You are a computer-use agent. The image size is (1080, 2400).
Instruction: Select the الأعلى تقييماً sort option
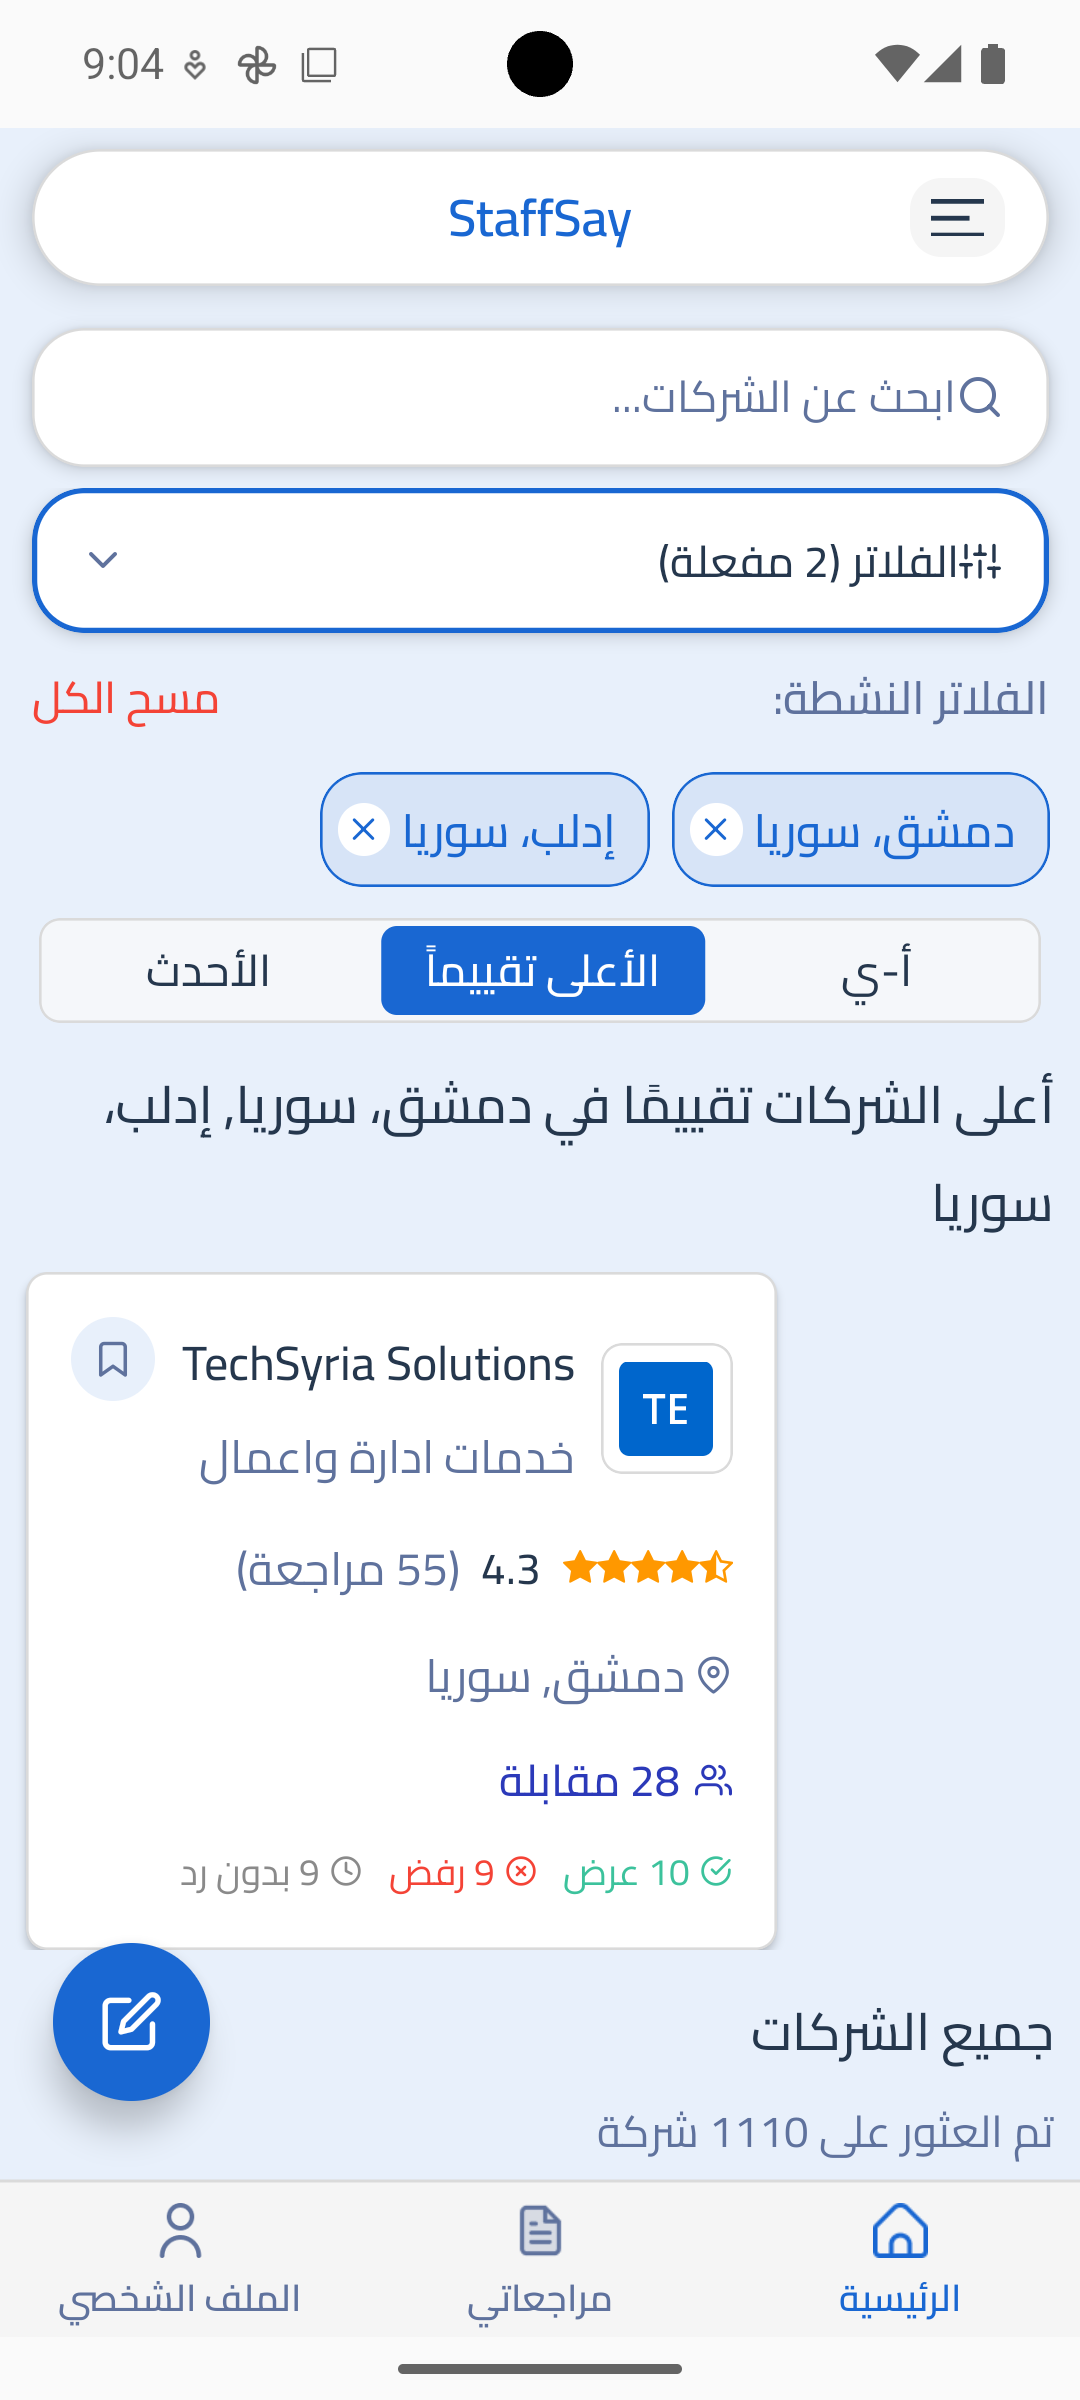[543, 971]
